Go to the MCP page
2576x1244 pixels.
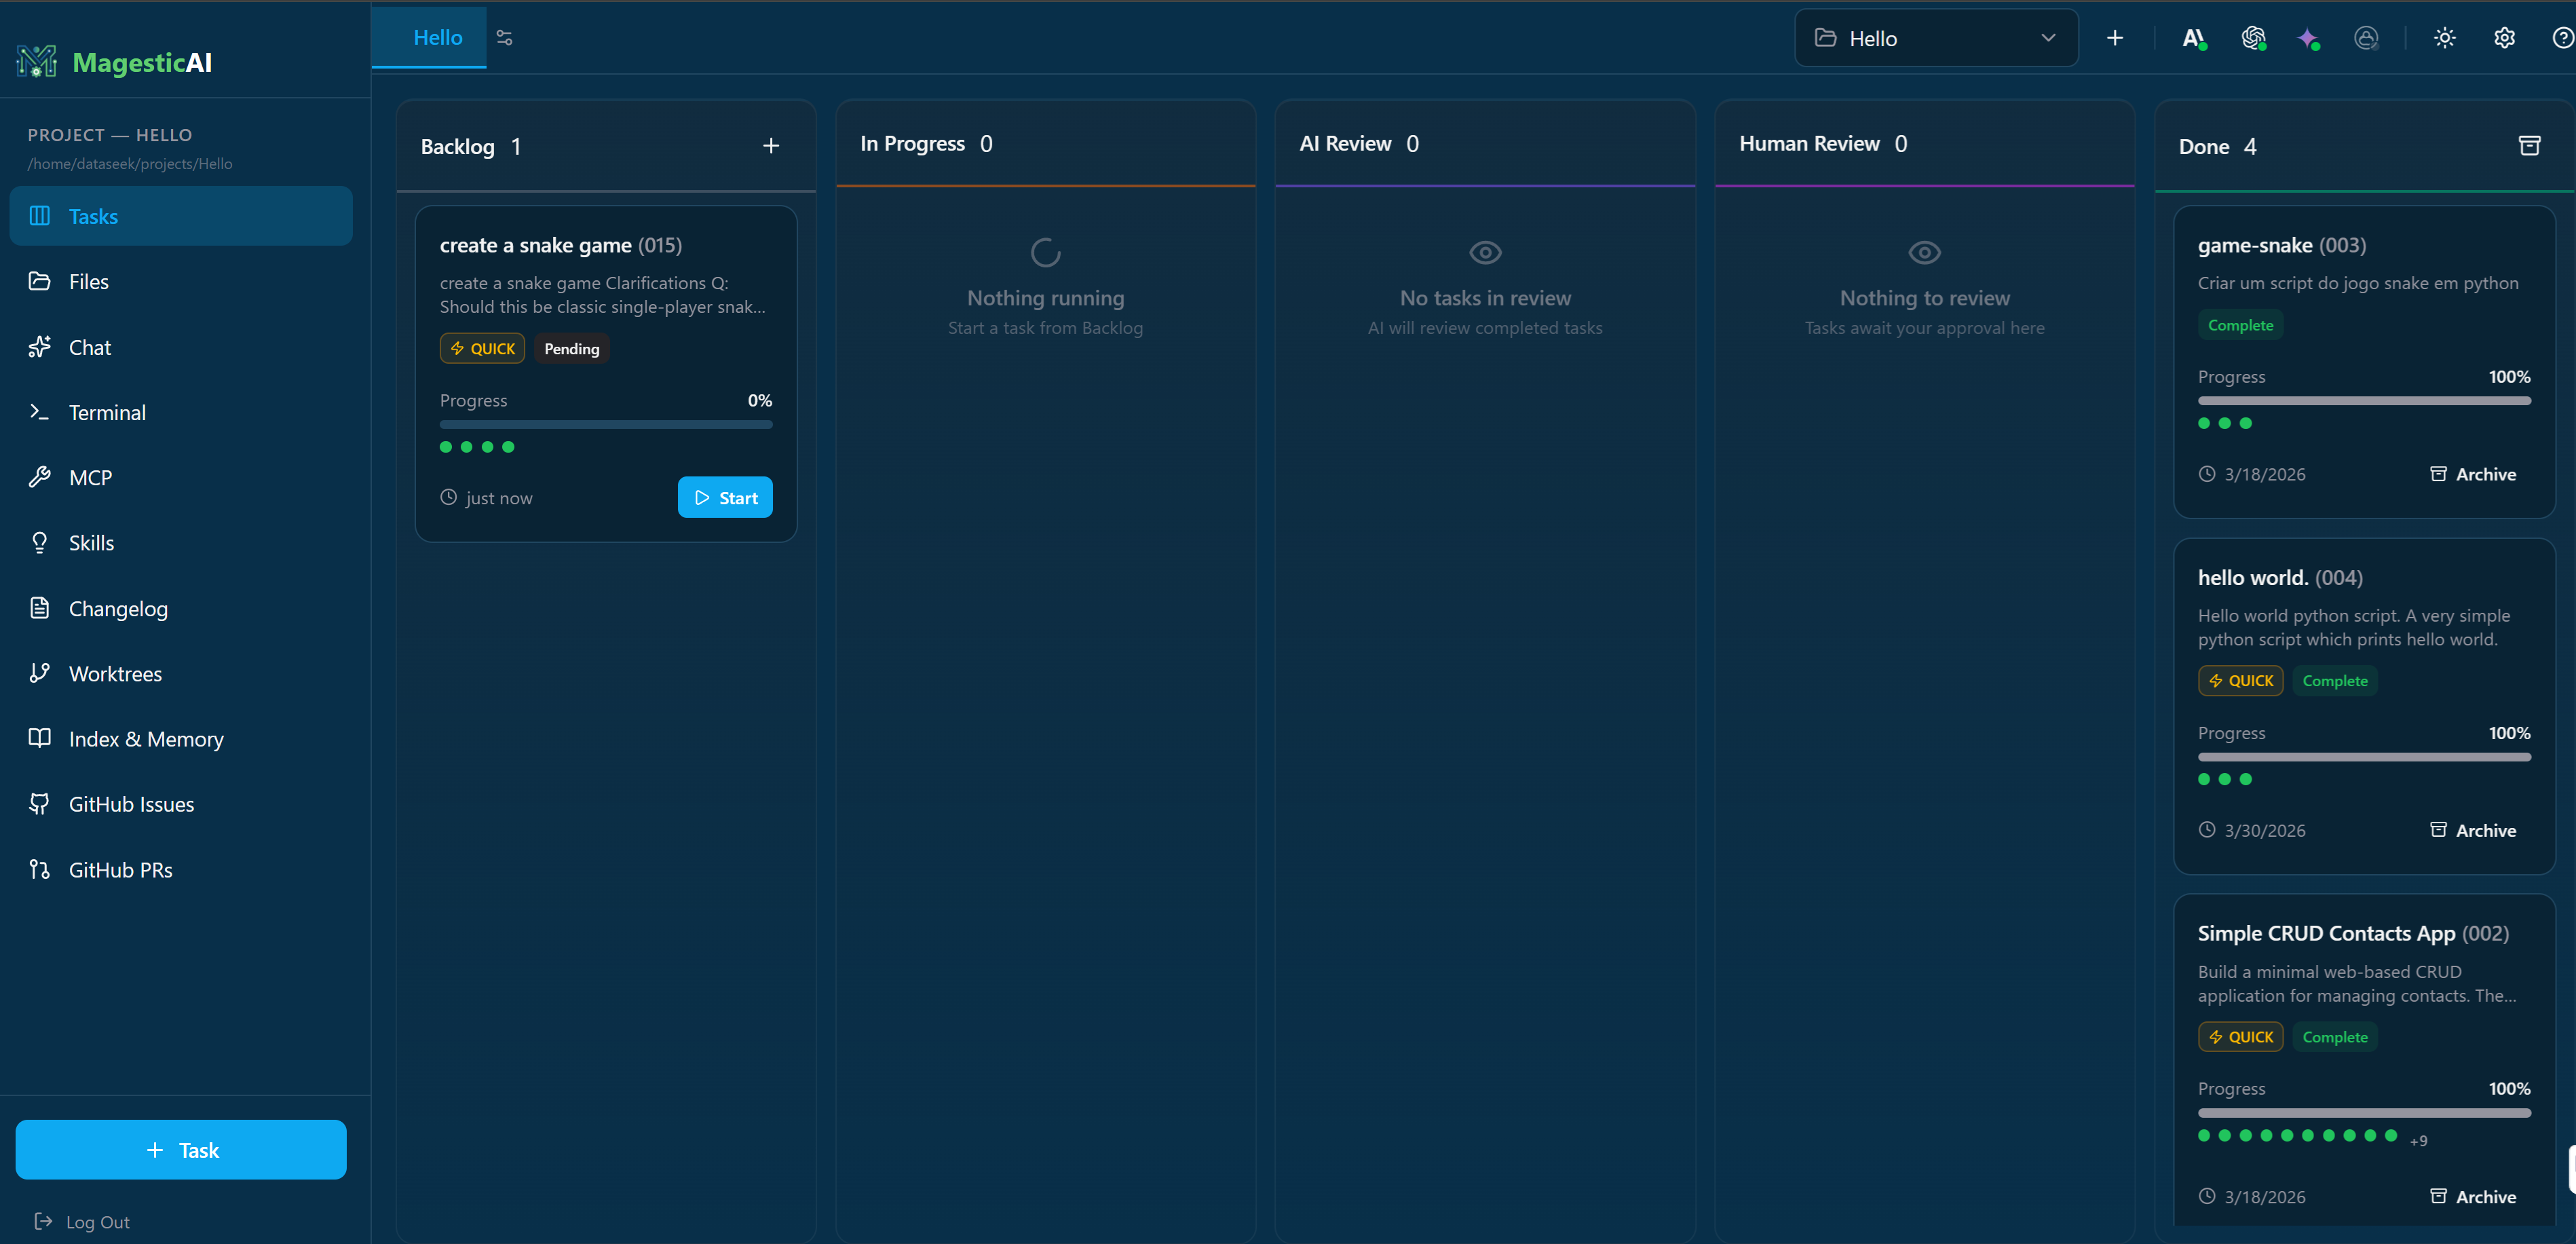[x=181, y=478]
